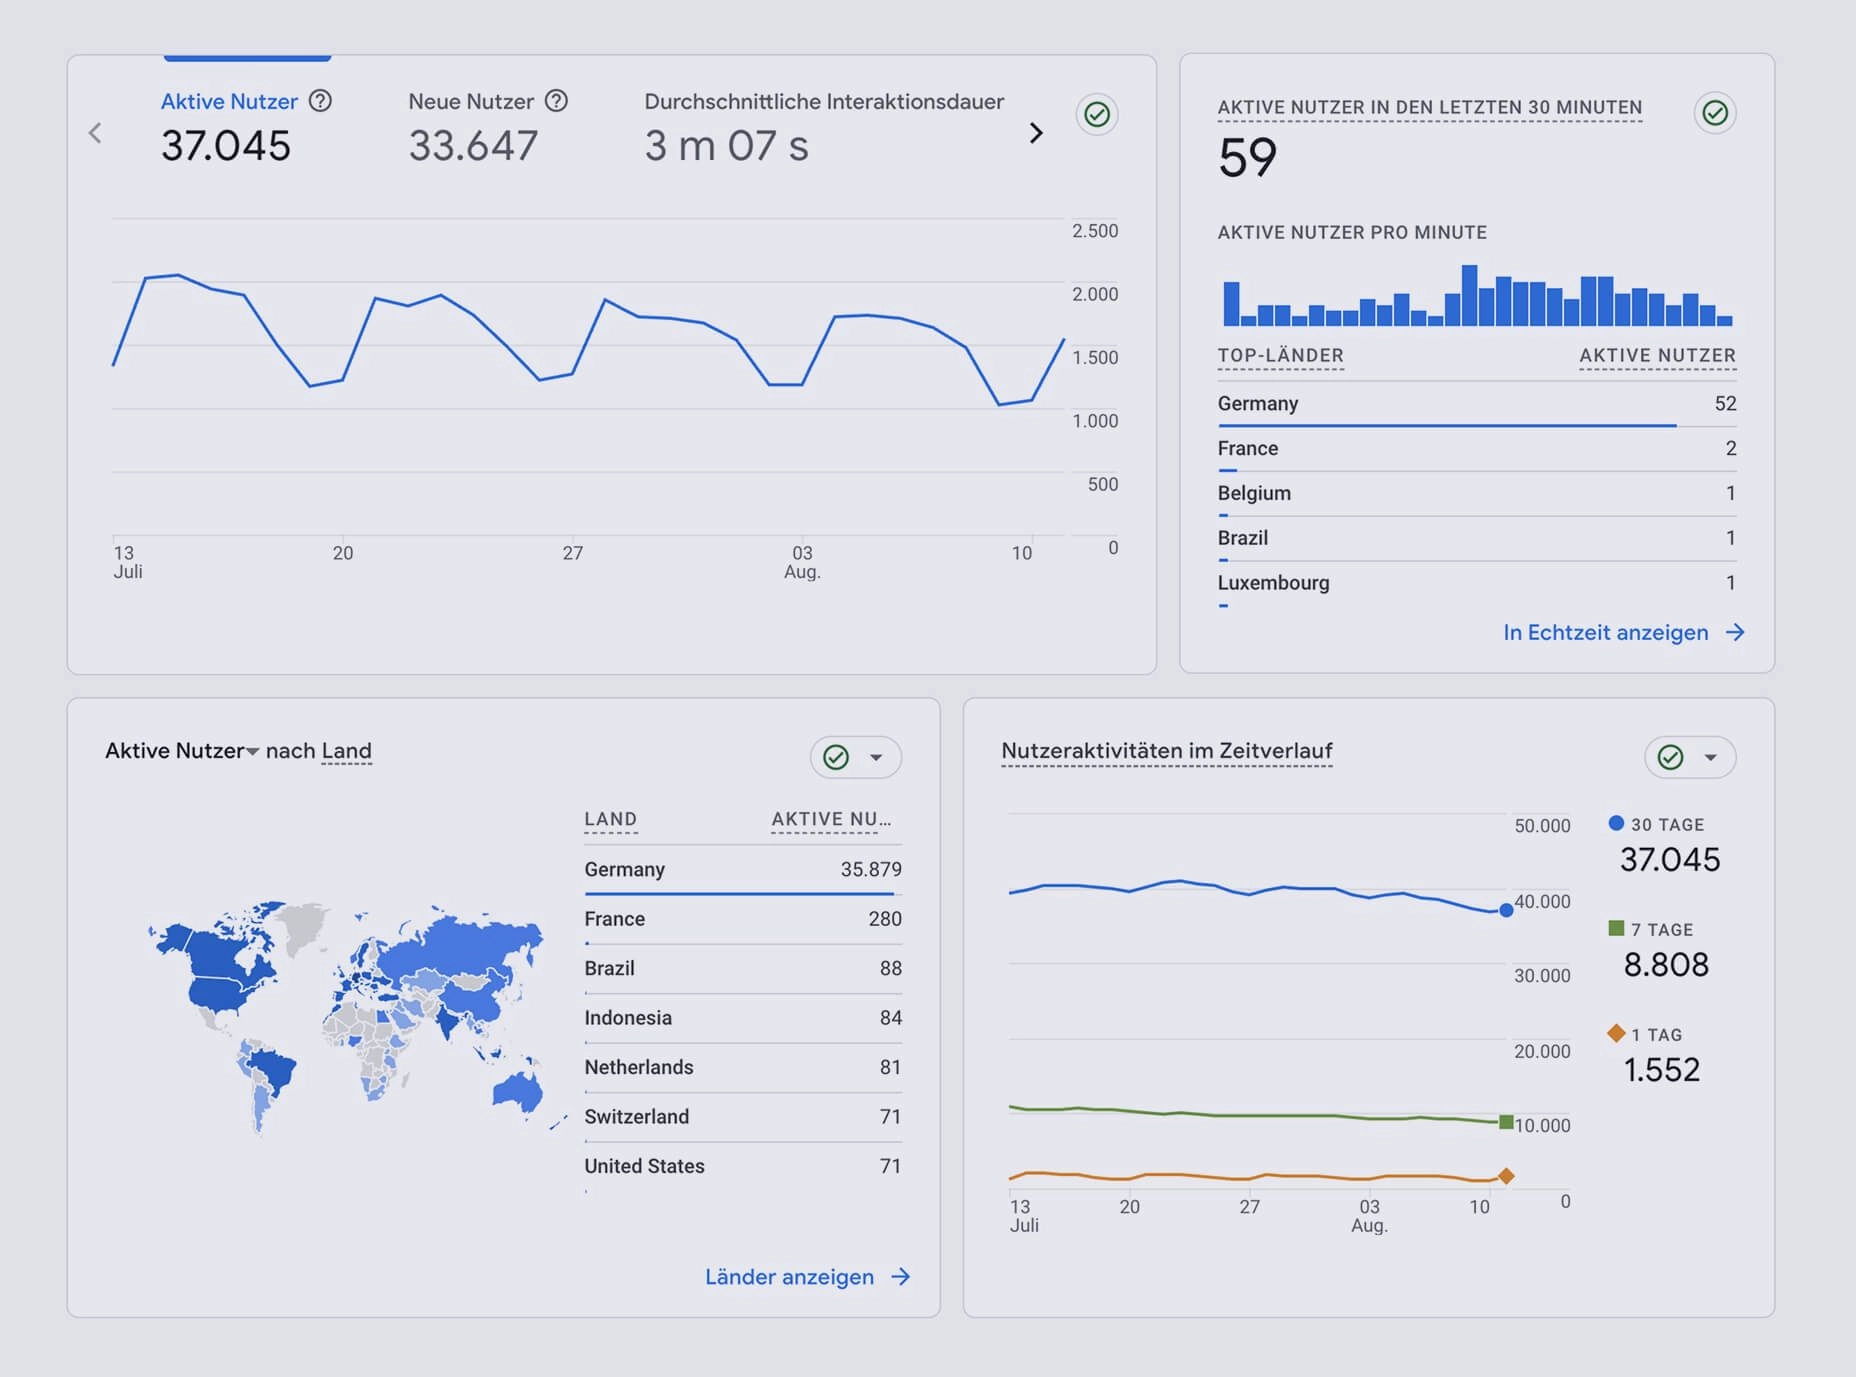Click arrow beside Länder anzeigen
The height and width of the screenshot is (1377, 1856).
point(901,1276)
